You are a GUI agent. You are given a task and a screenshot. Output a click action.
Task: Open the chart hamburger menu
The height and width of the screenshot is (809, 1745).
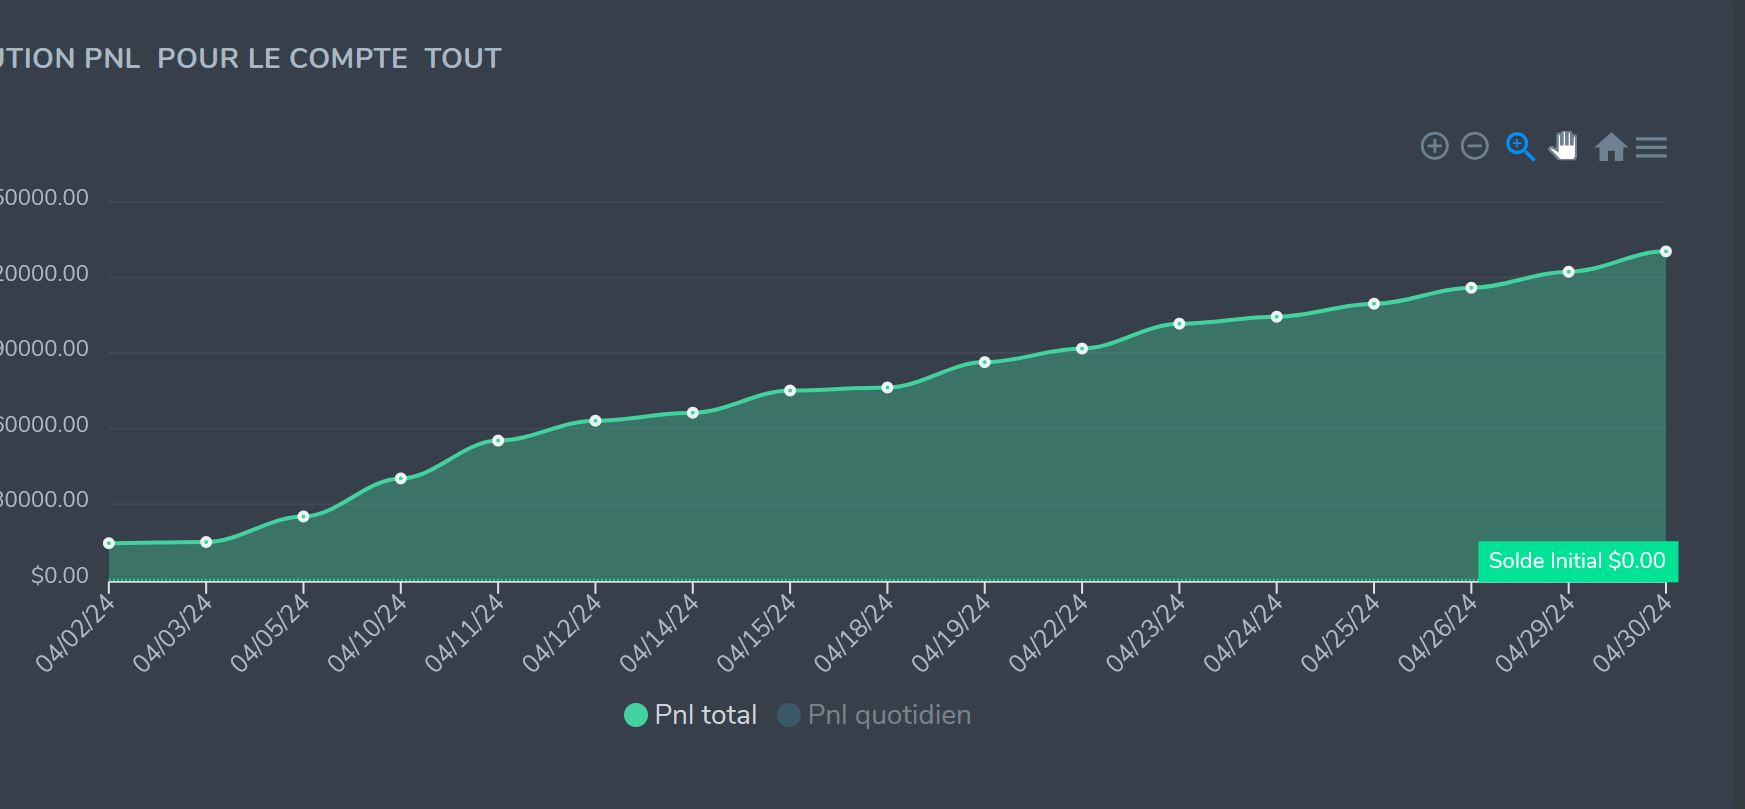(1652, 148)
